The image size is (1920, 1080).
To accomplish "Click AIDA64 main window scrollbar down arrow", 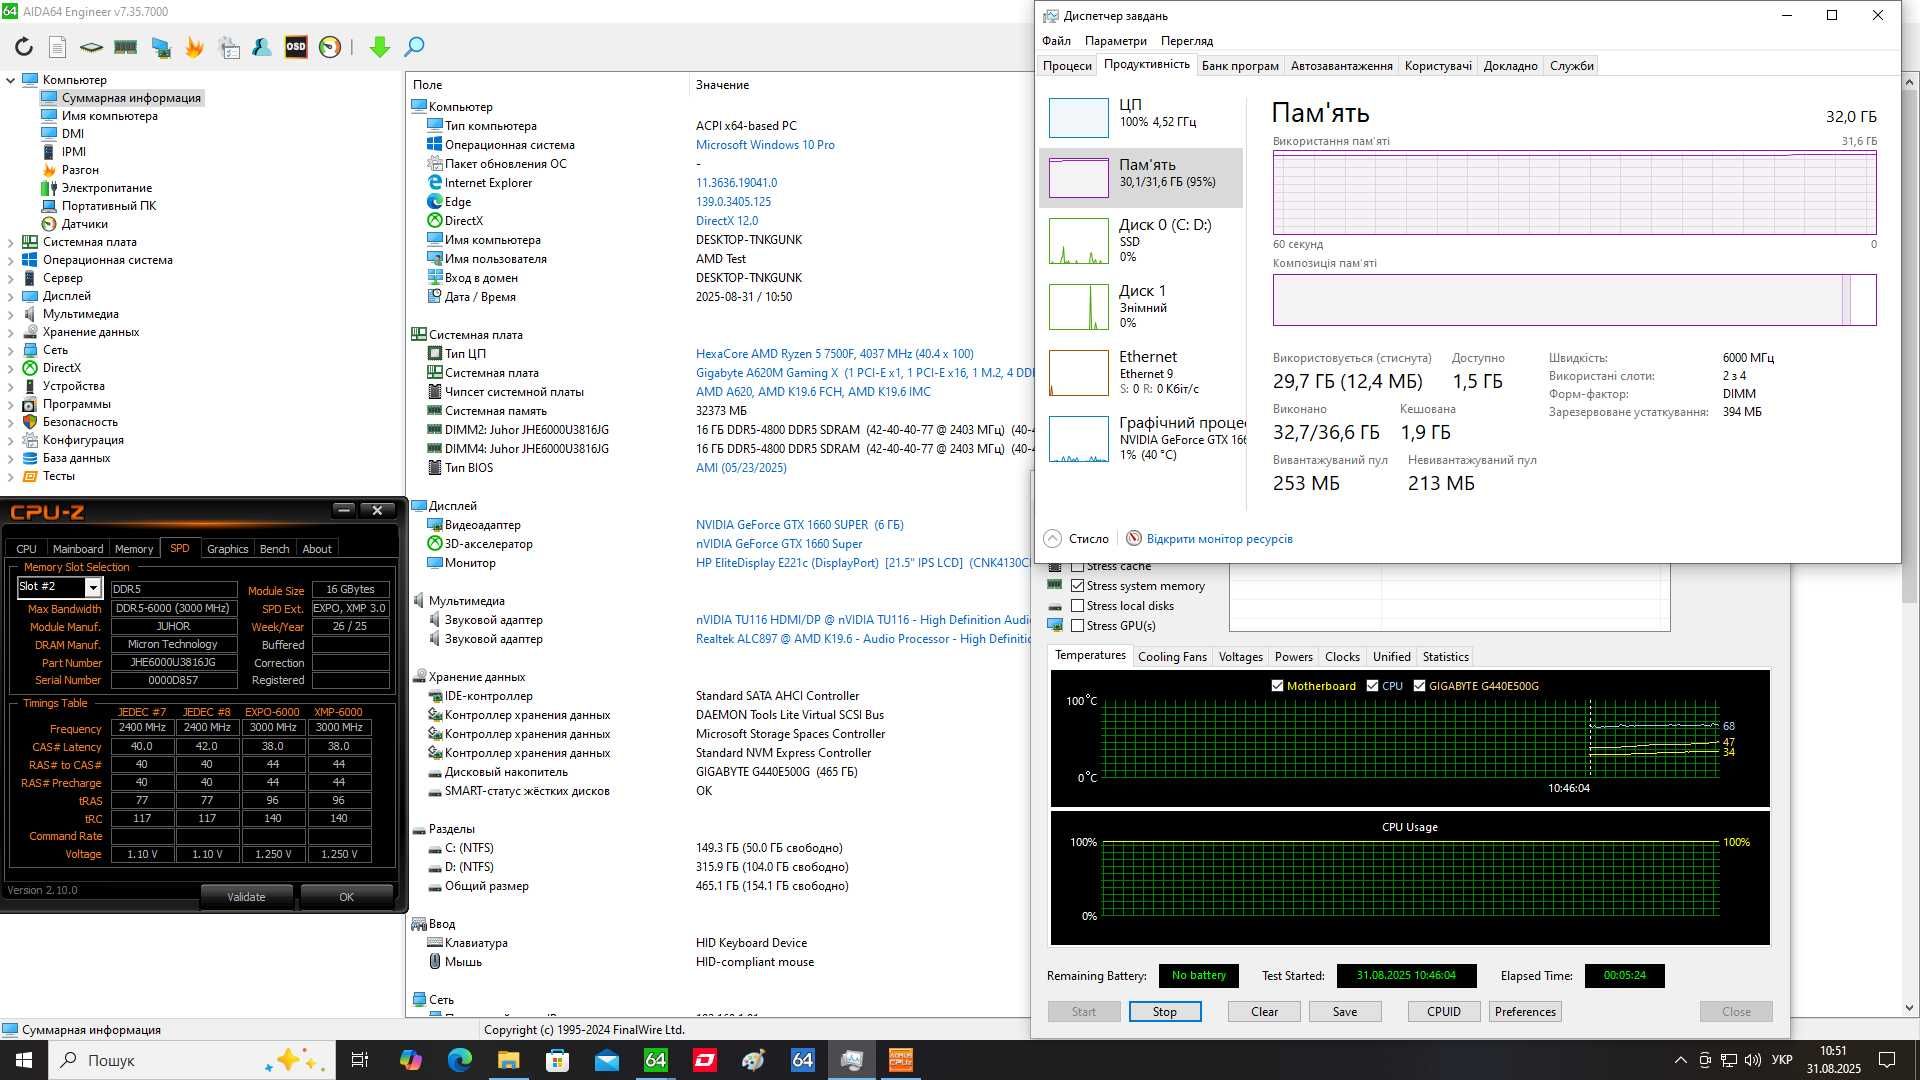I will (1910, 1009).
